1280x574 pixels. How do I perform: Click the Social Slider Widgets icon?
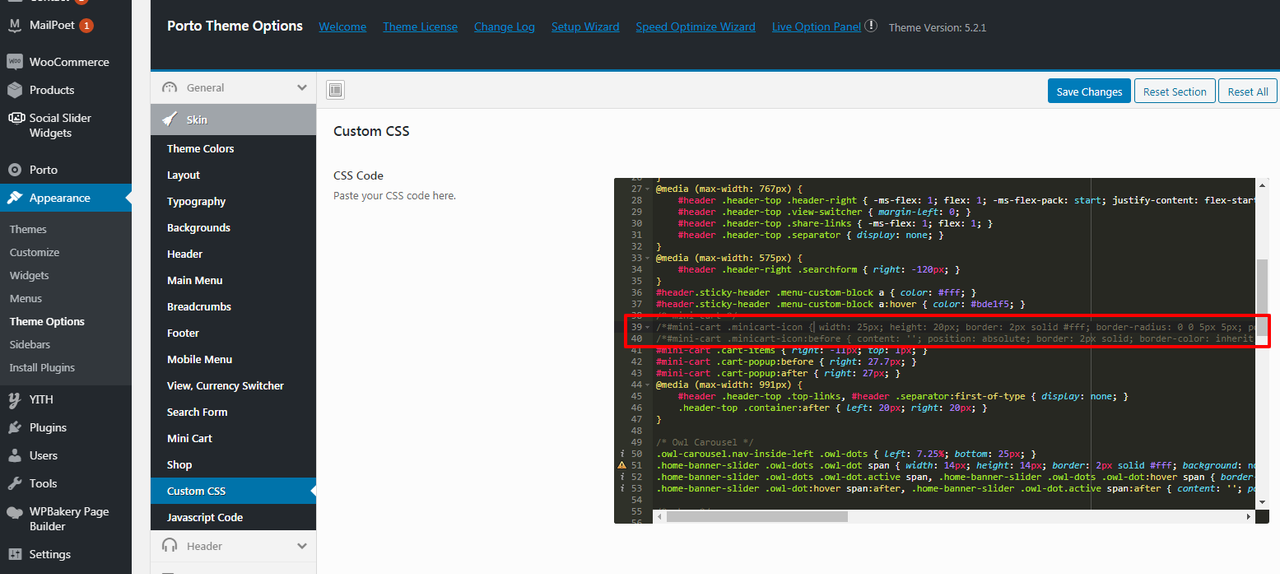click(x=15, y=118)
